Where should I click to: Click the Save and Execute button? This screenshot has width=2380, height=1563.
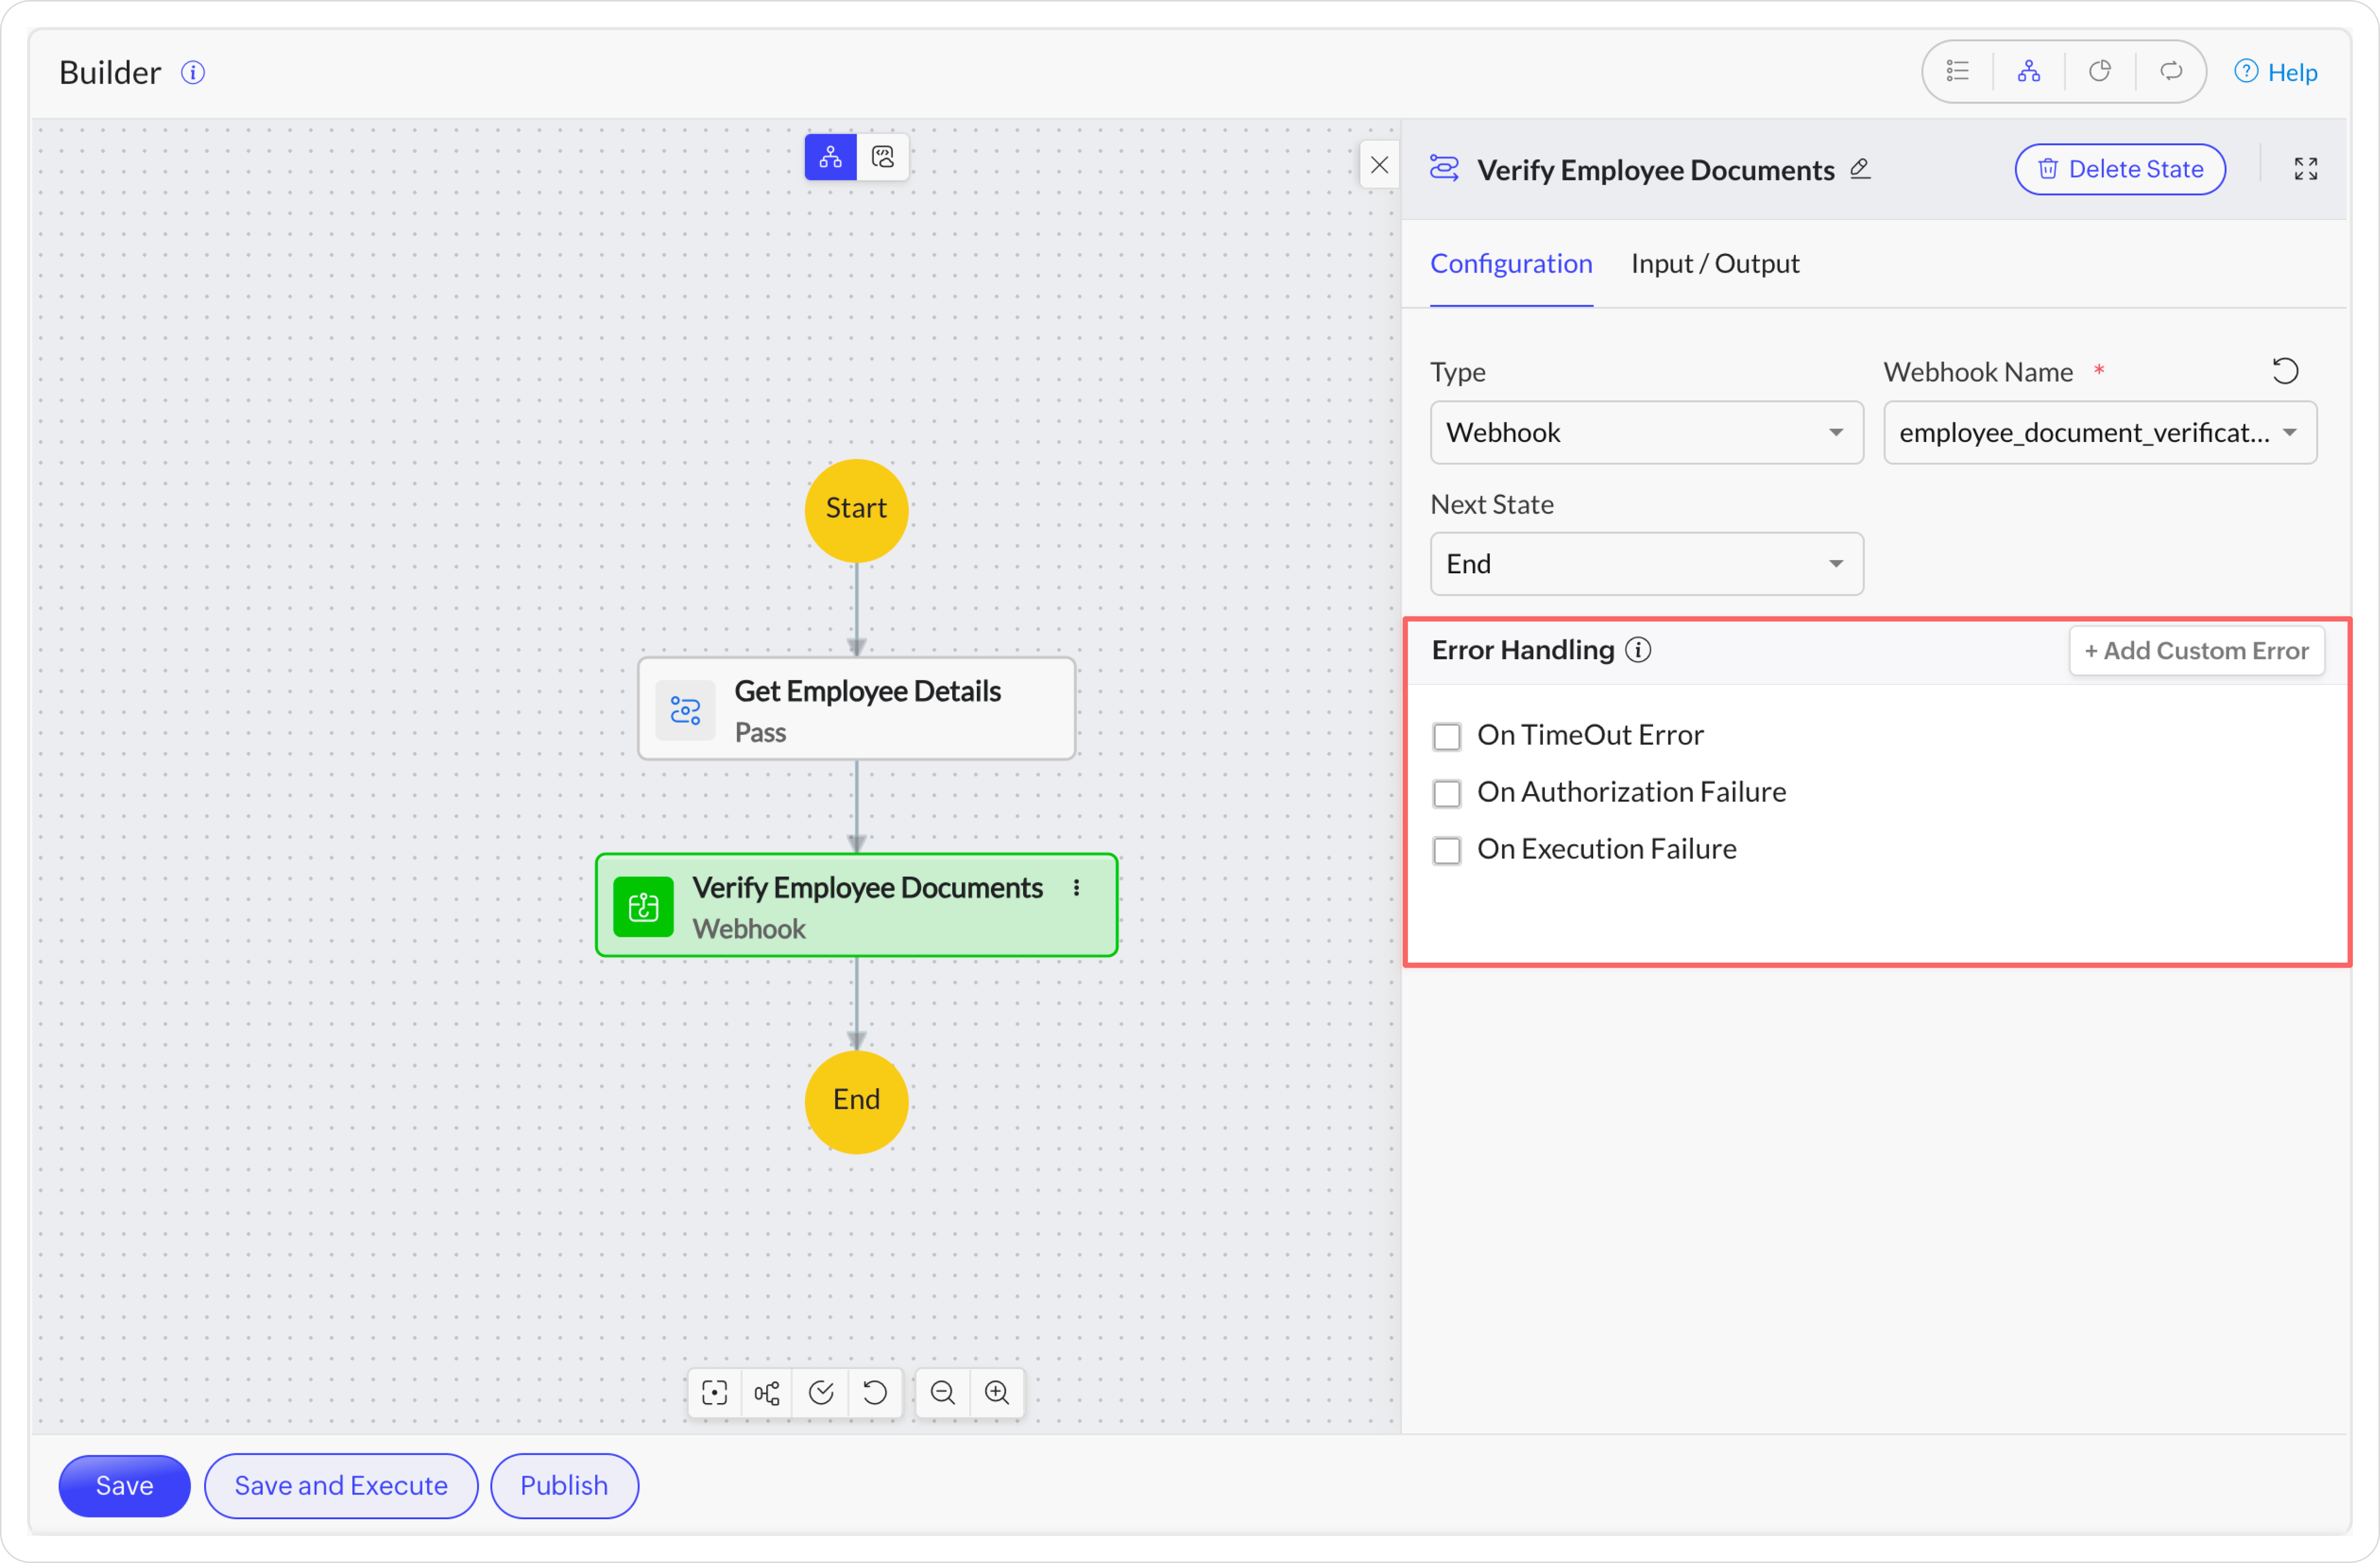[x=341, y=1485]
